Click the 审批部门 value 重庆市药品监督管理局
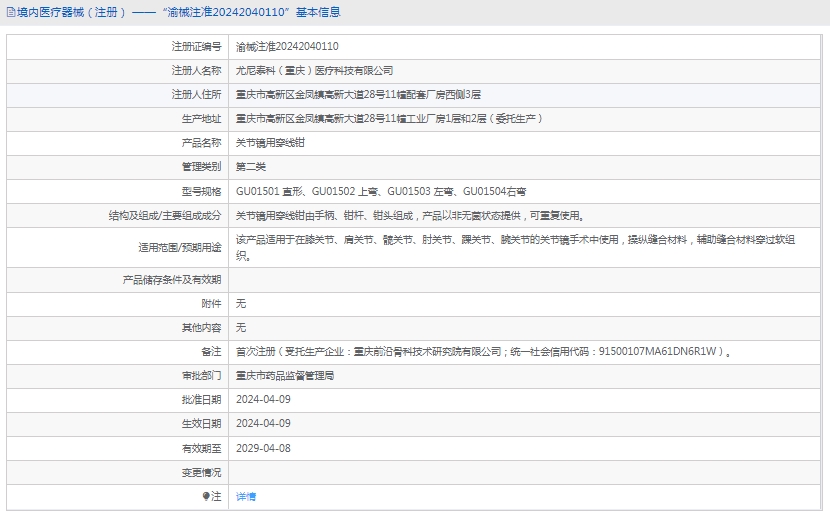 click(x=285, y=376)
